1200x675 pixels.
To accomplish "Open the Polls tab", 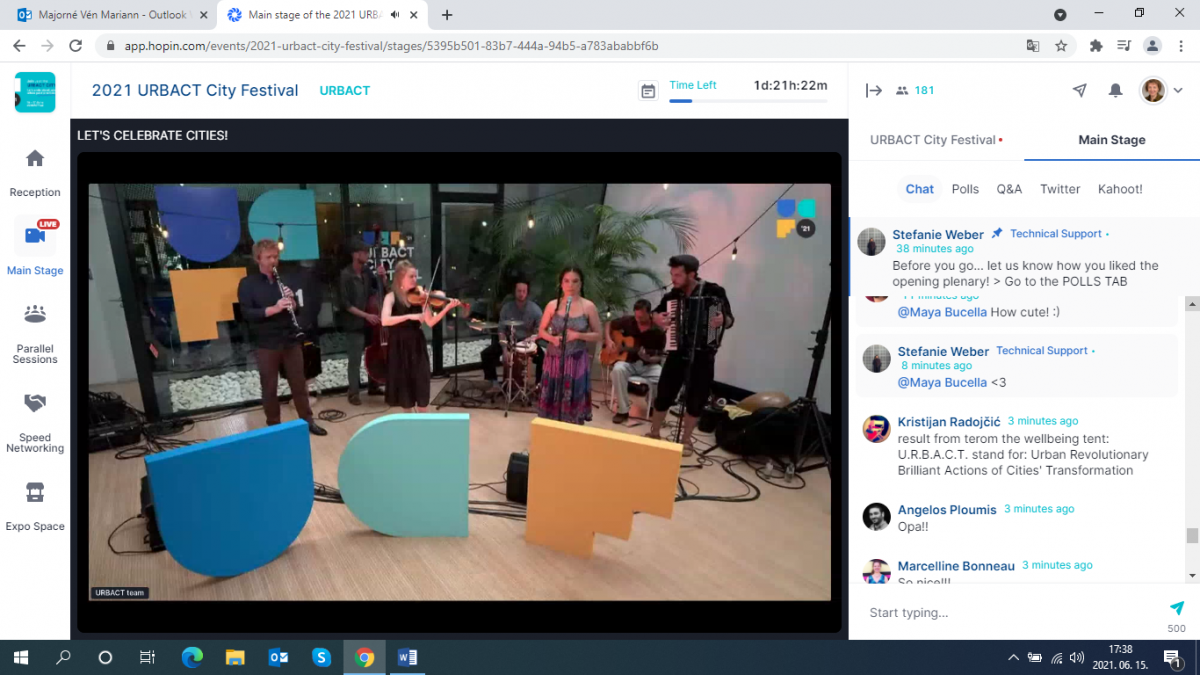I will (x=965, y=189).
